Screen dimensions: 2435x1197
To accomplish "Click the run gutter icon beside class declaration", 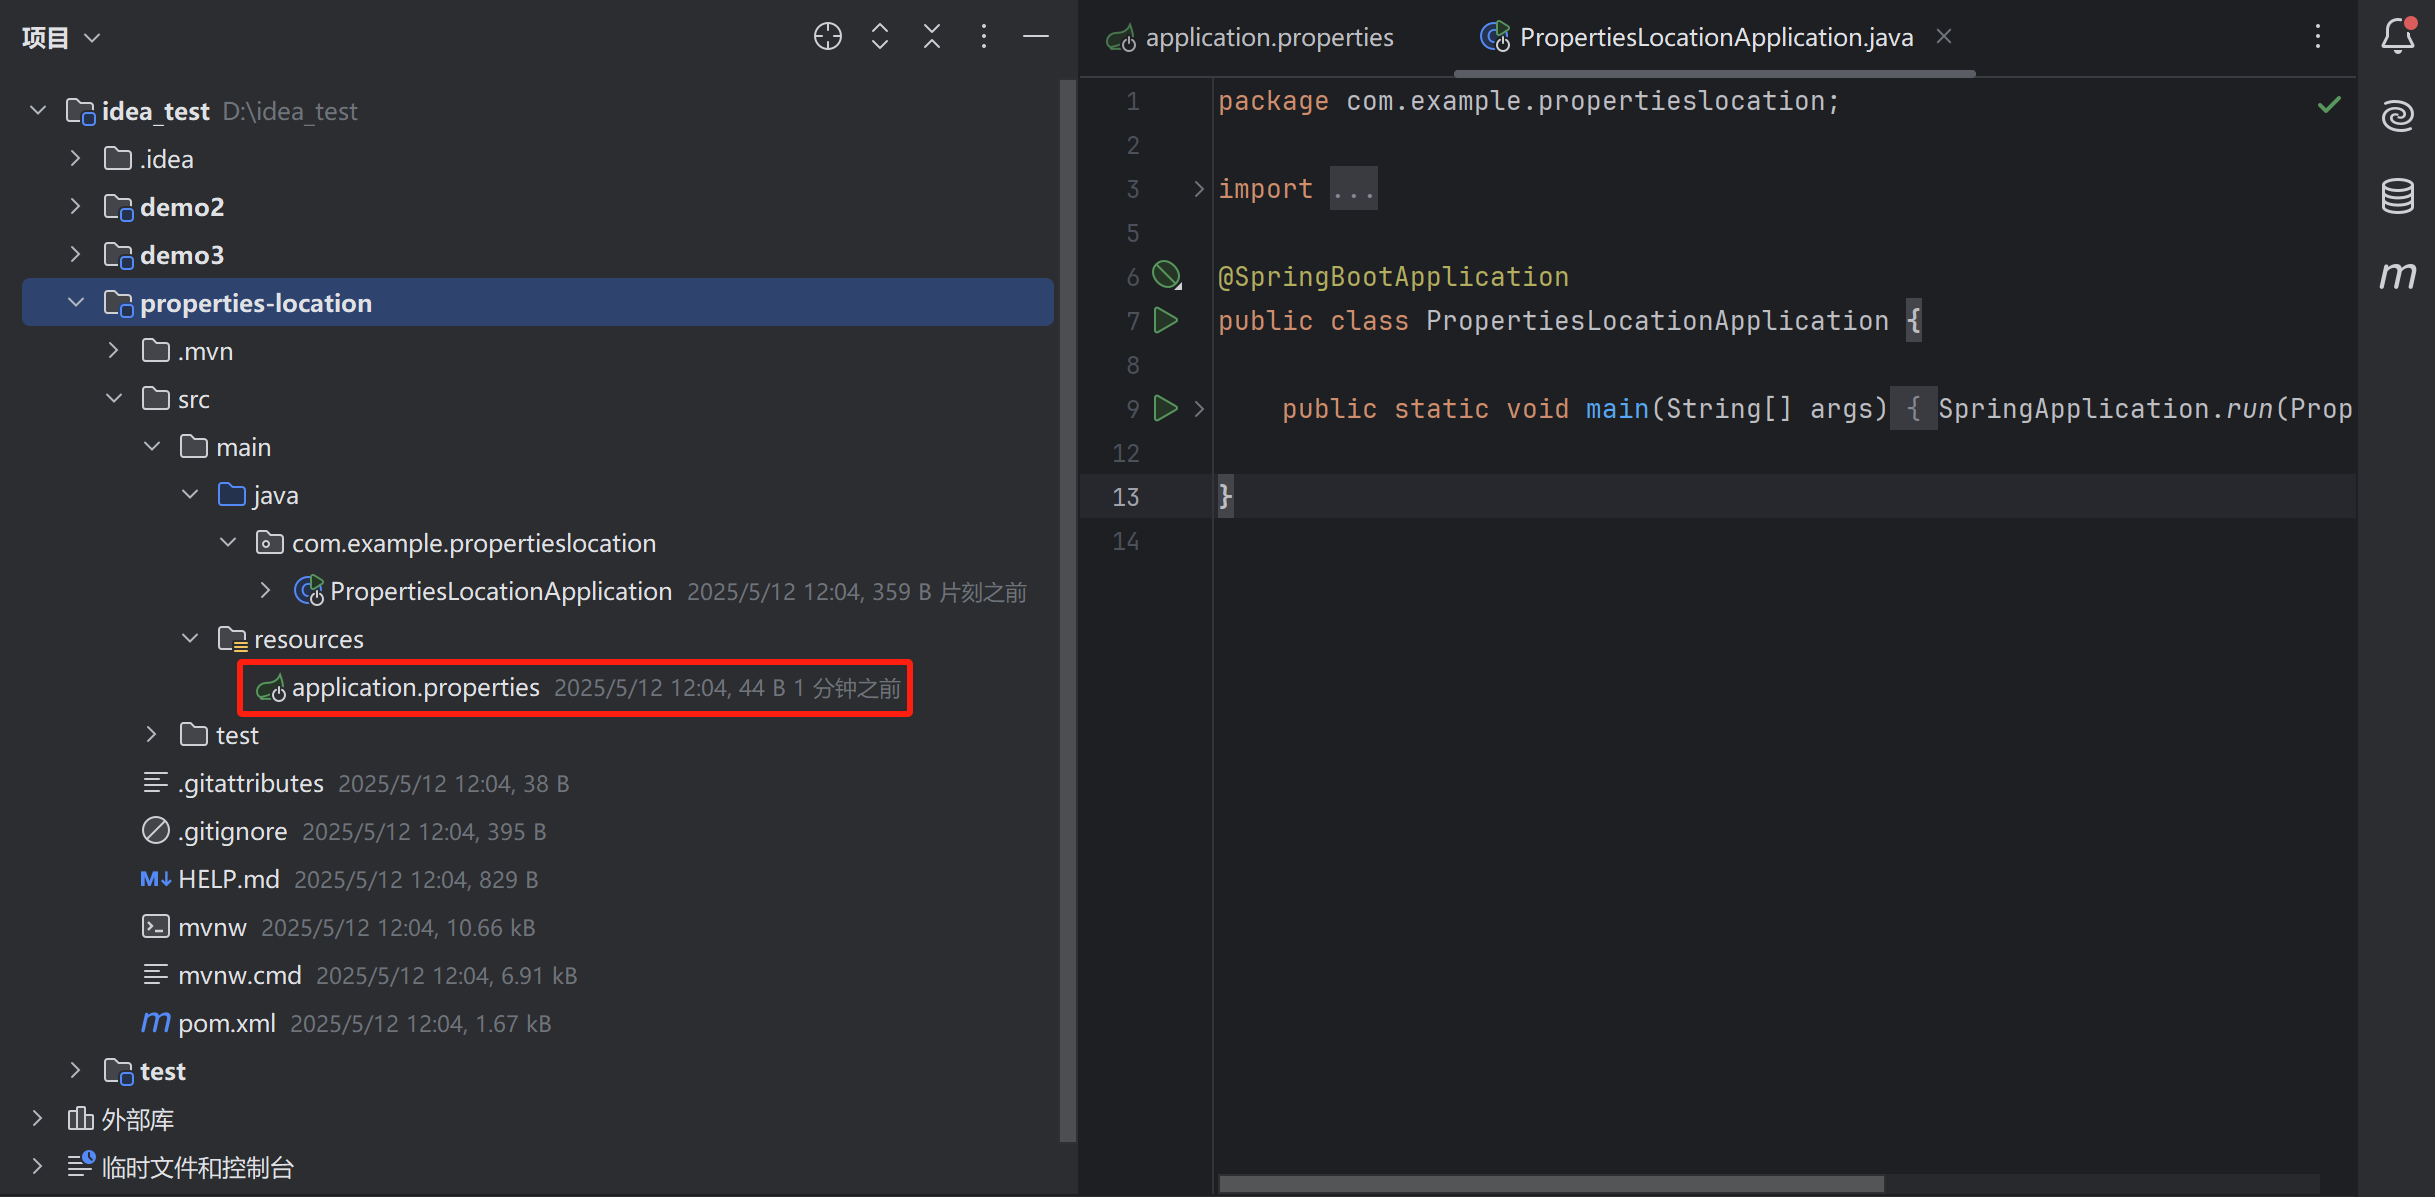I will 1165,320.
